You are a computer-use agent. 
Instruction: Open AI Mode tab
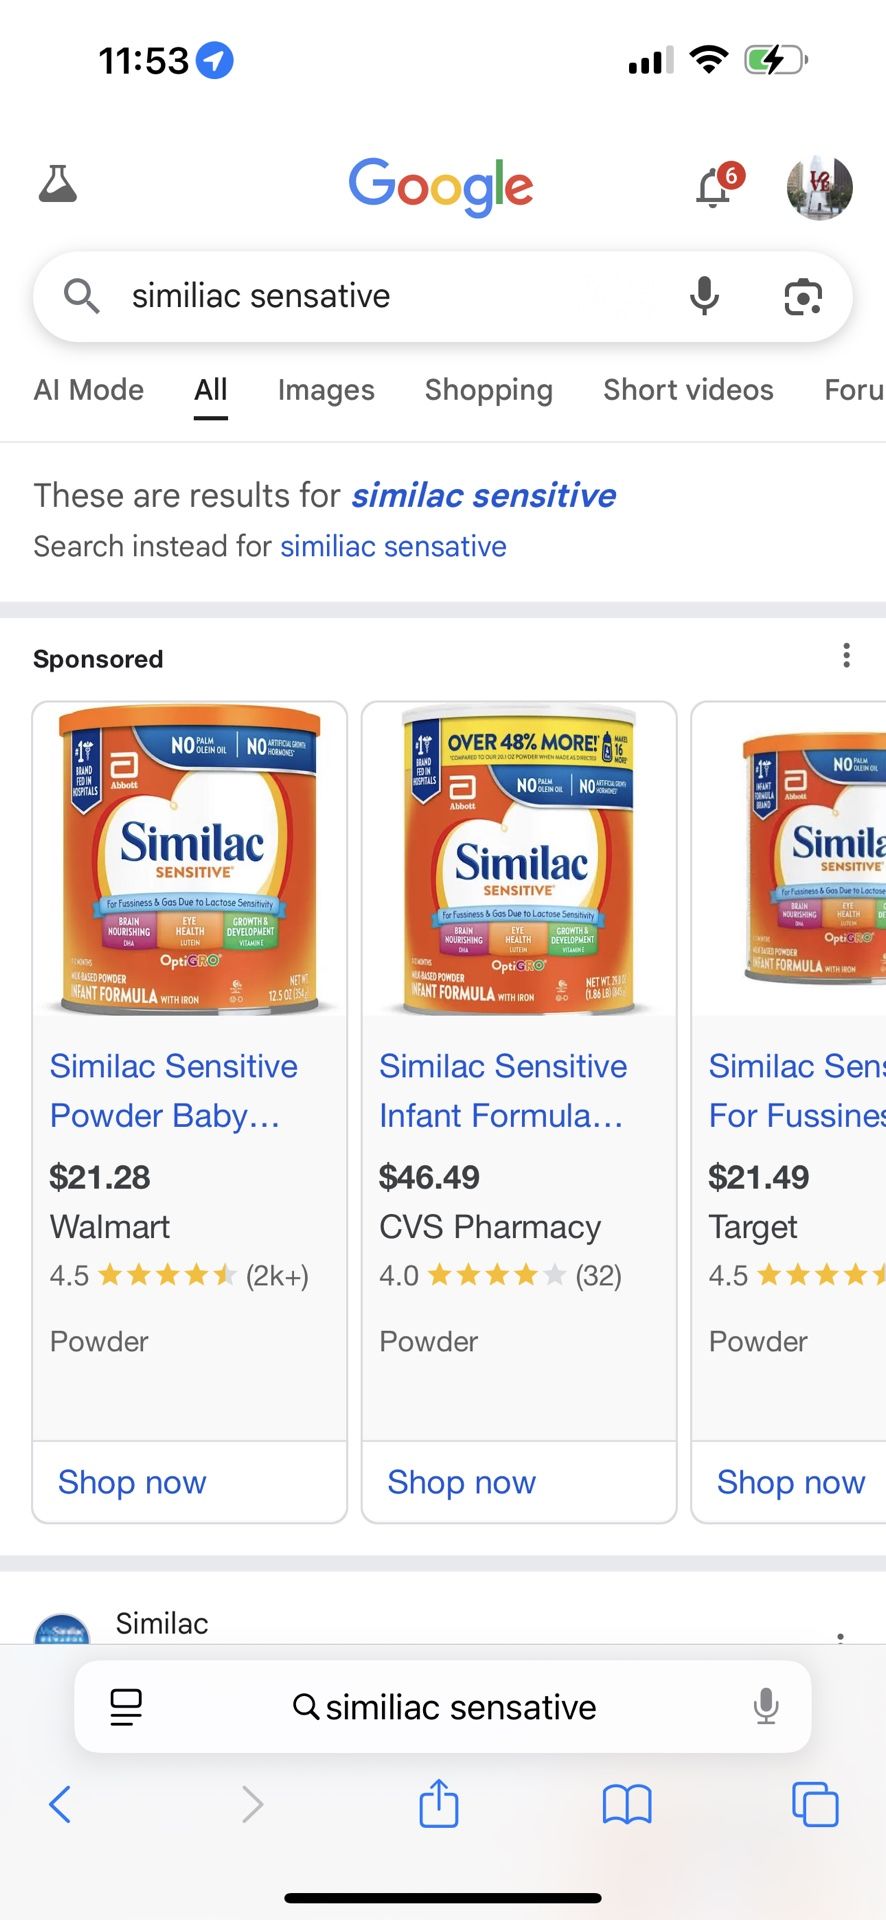pos(89,390)
